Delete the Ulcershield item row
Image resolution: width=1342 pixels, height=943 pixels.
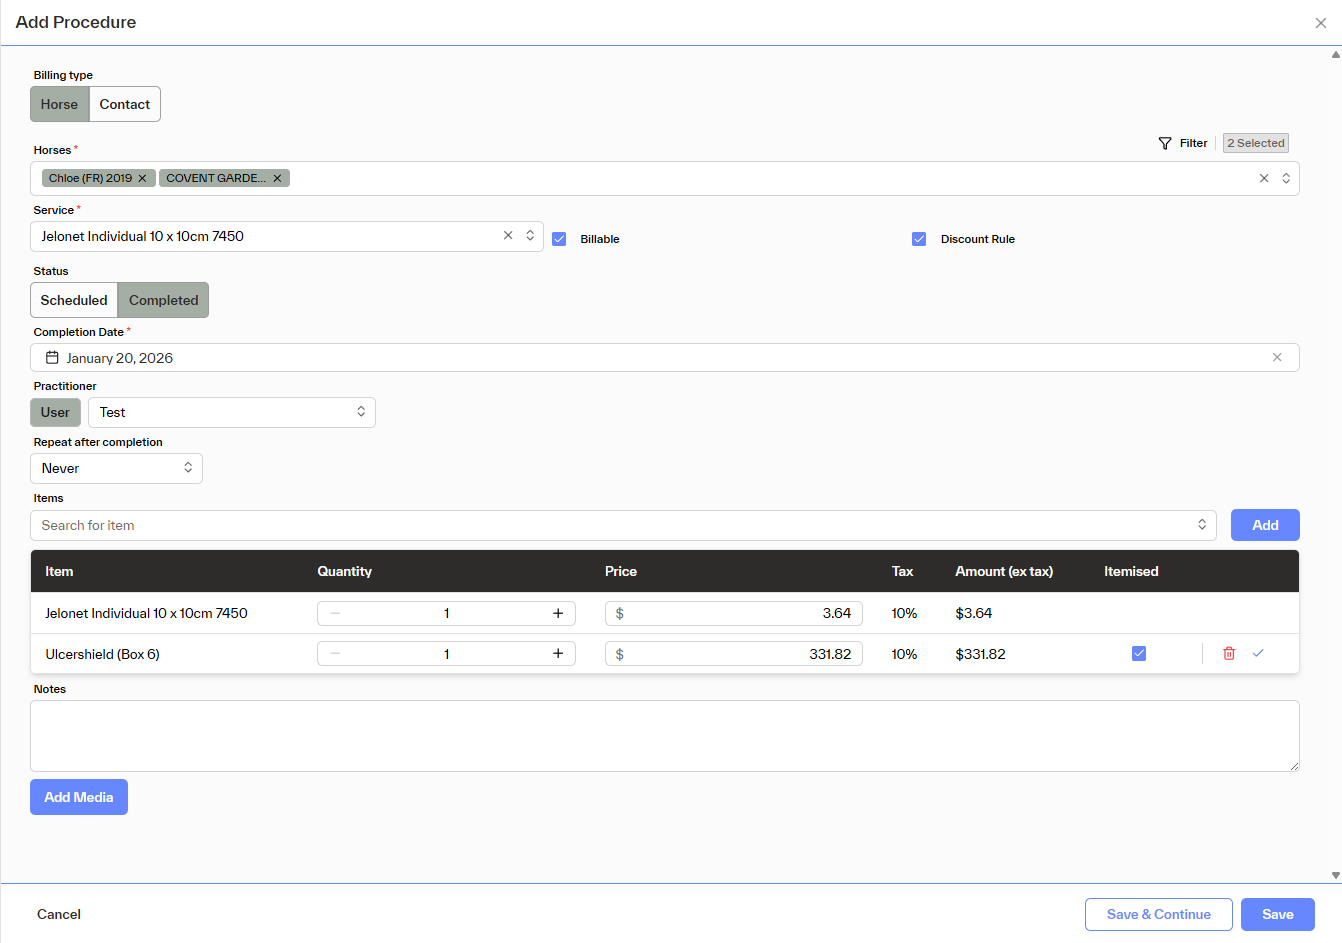click(1229, 653)
